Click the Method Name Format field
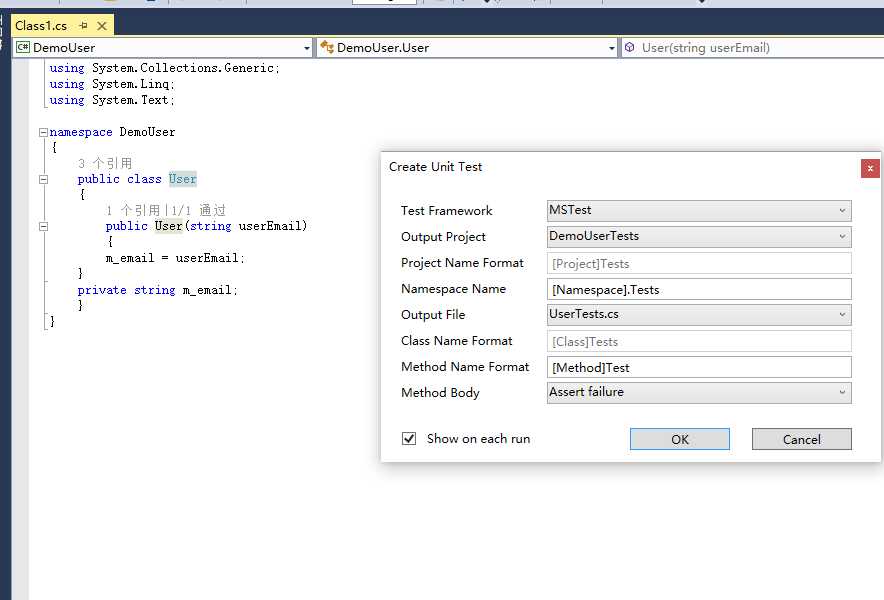Screen dimensions: 884x600 point(699,367)
